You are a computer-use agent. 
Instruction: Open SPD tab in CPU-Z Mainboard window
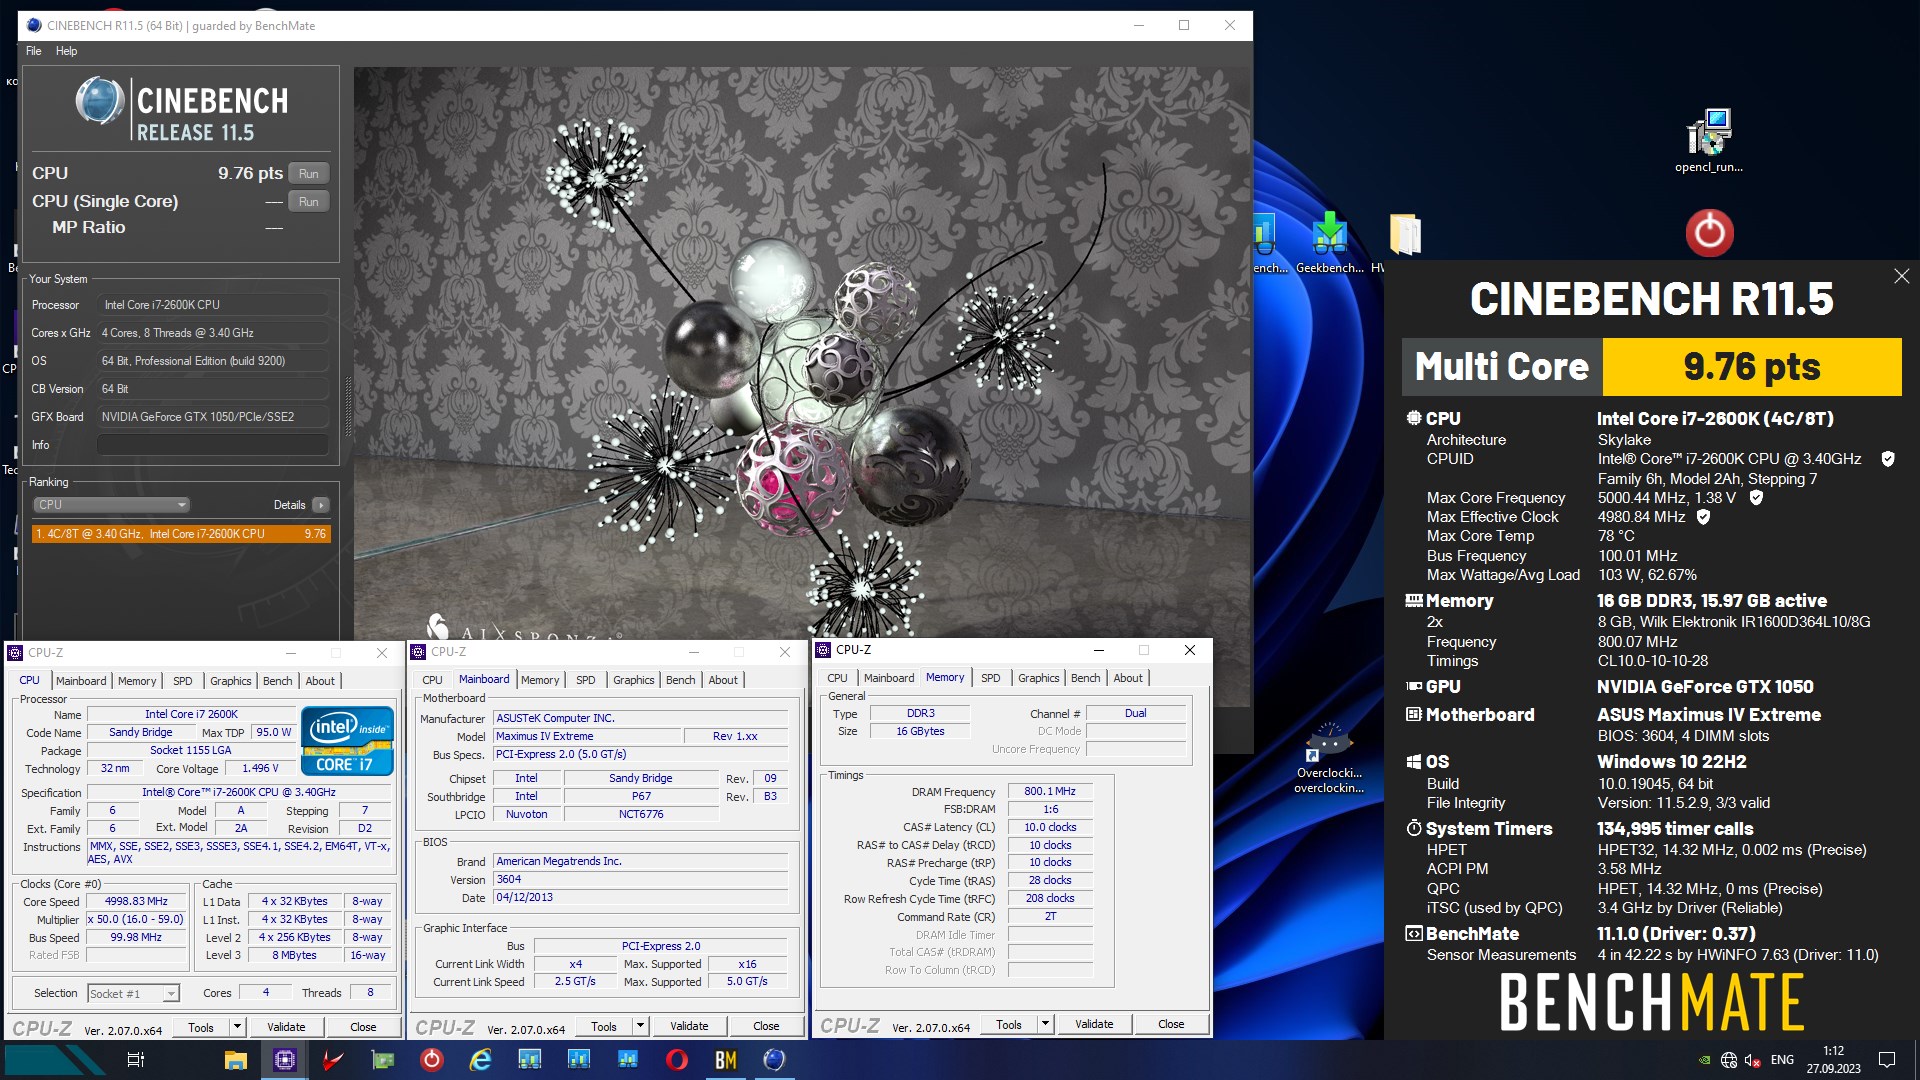coord(586,680)
